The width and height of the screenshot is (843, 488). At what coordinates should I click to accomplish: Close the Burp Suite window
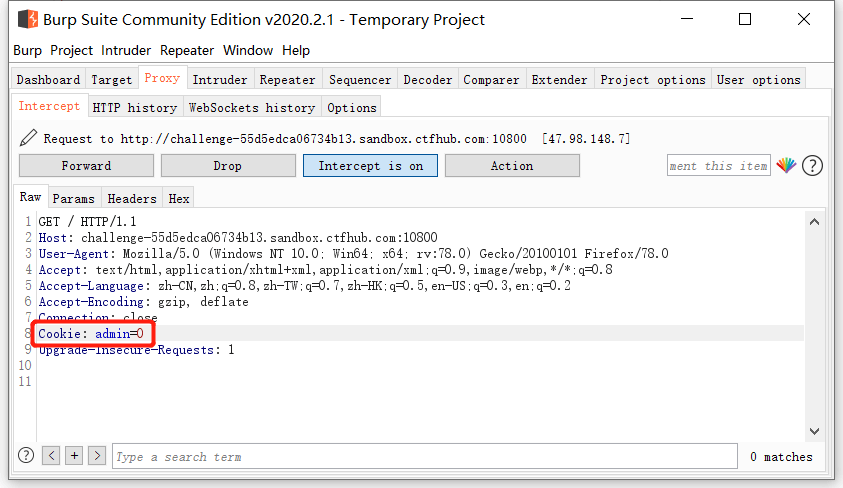click(804, 19)
